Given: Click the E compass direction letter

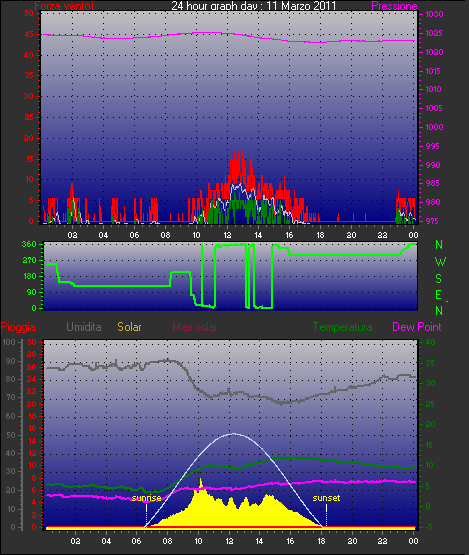Looking at the screenshot, I should (439, 294).
